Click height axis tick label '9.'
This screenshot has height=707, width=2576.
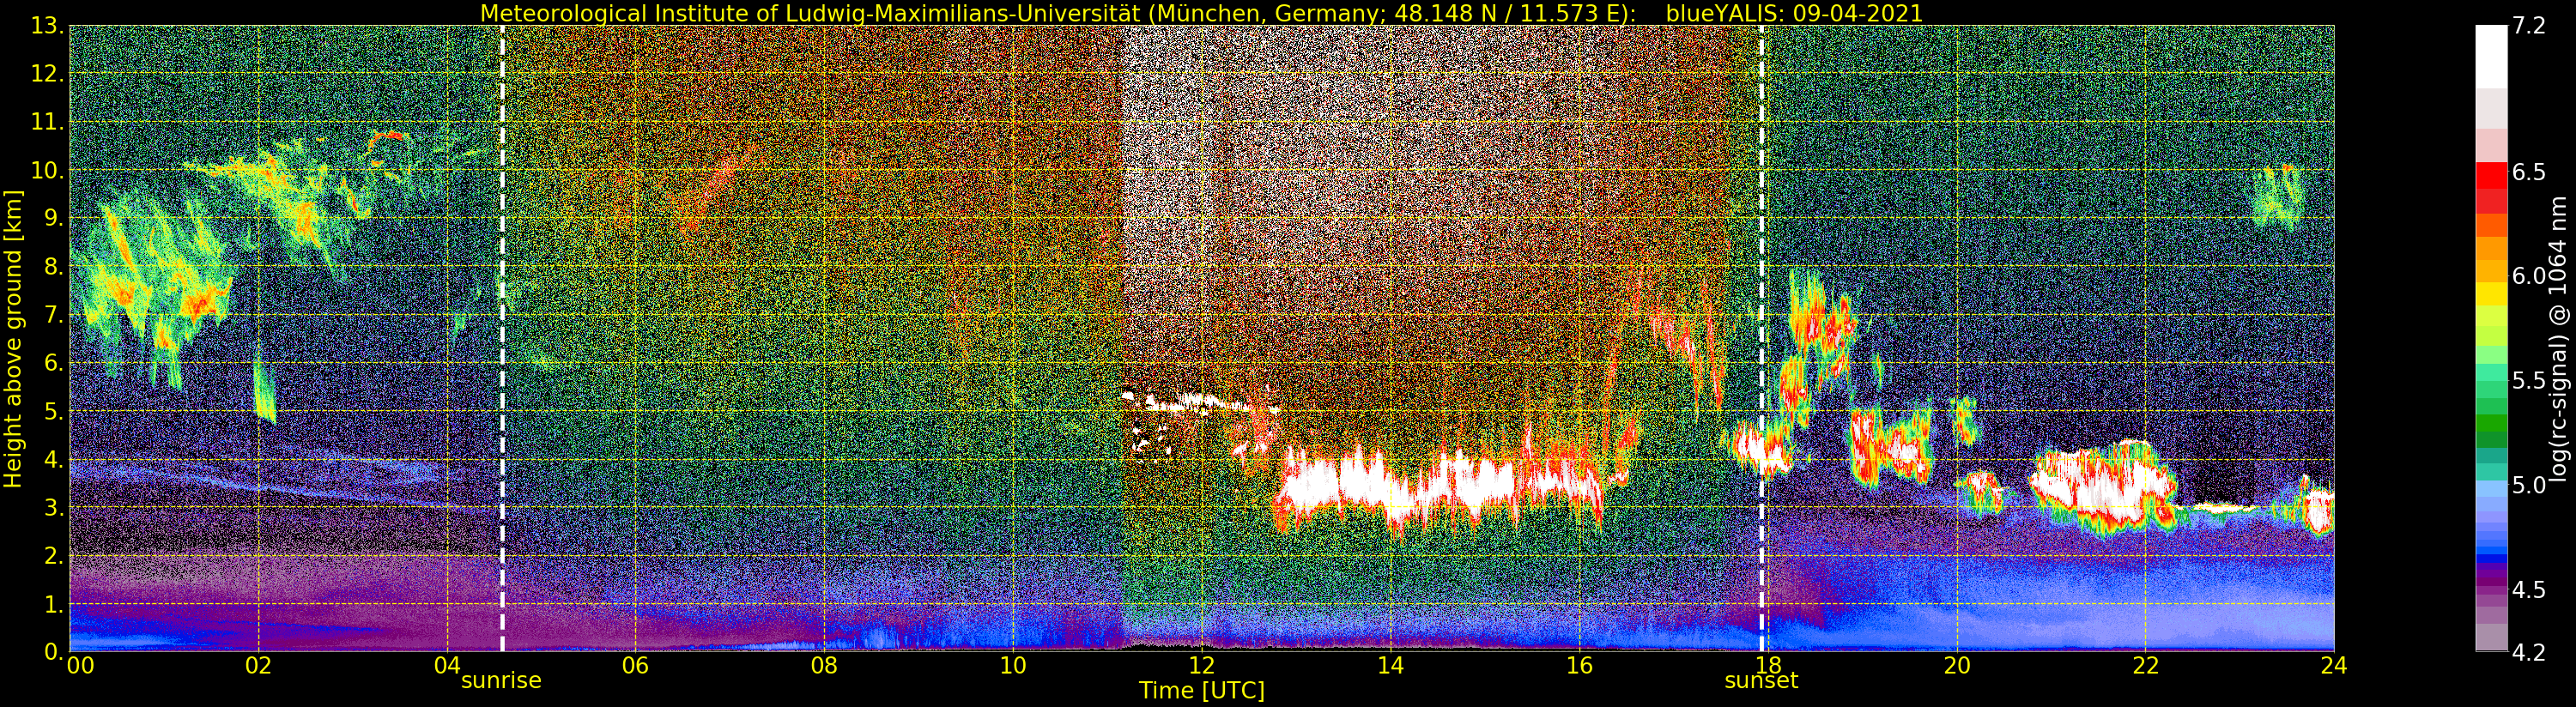click(54, 218)
